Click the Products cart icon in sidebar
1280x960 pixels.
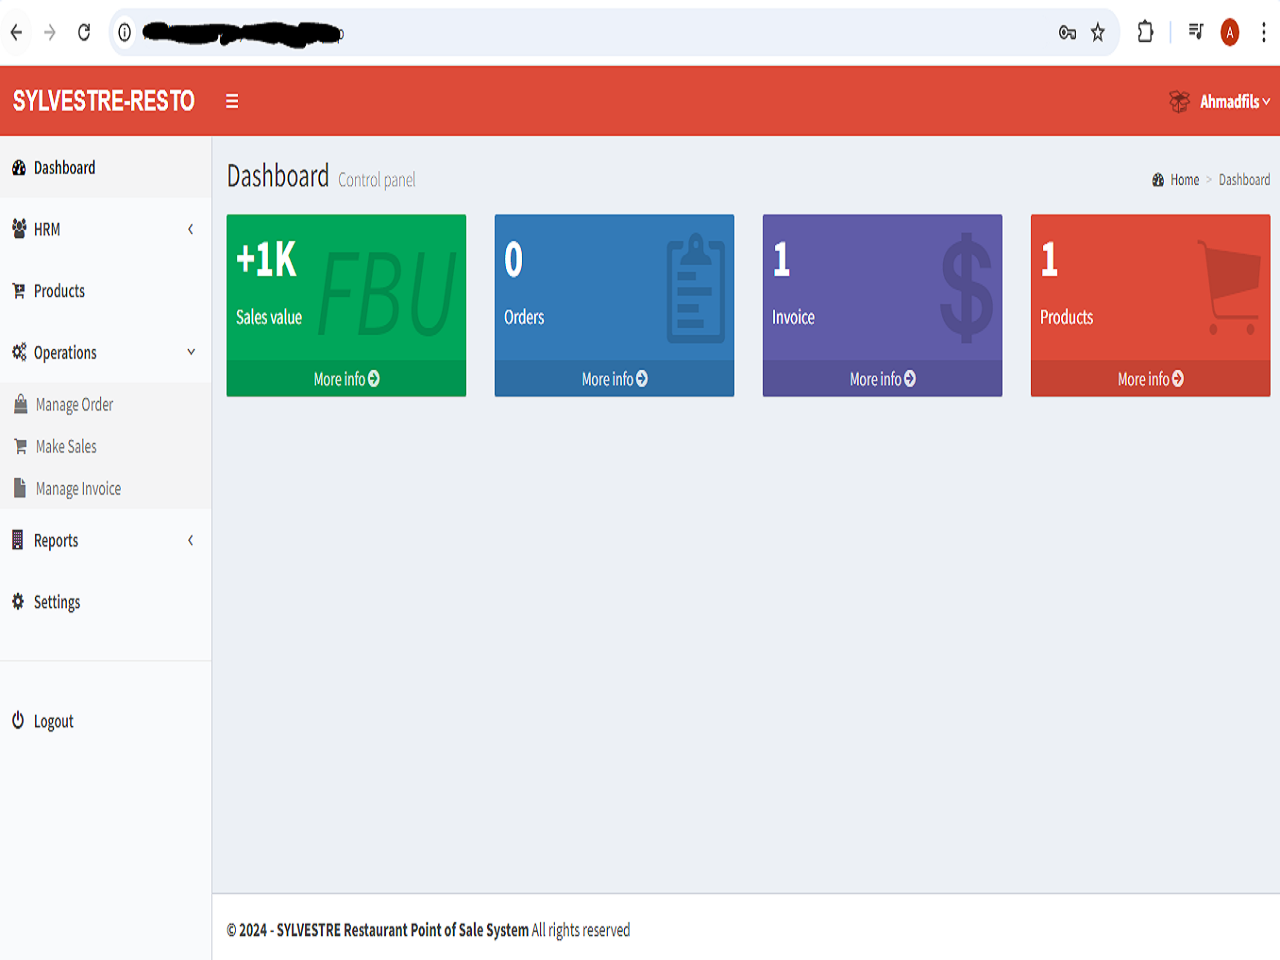click(x=18, y=291)
